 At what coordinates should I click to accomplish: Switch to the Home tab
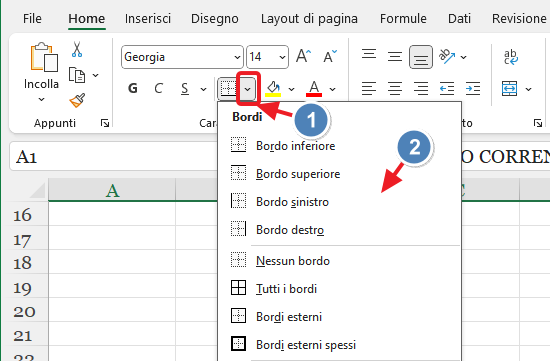coord(87,18)
